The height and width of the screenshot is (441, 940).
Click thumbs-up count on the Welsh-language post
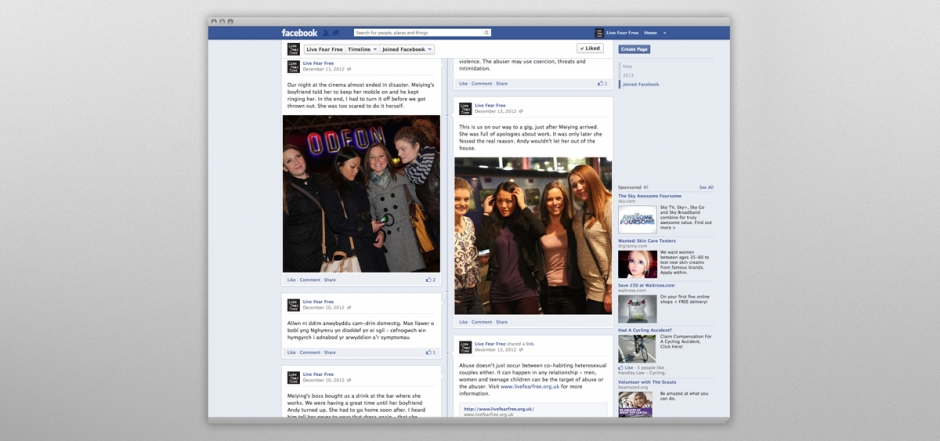point(430,352)
